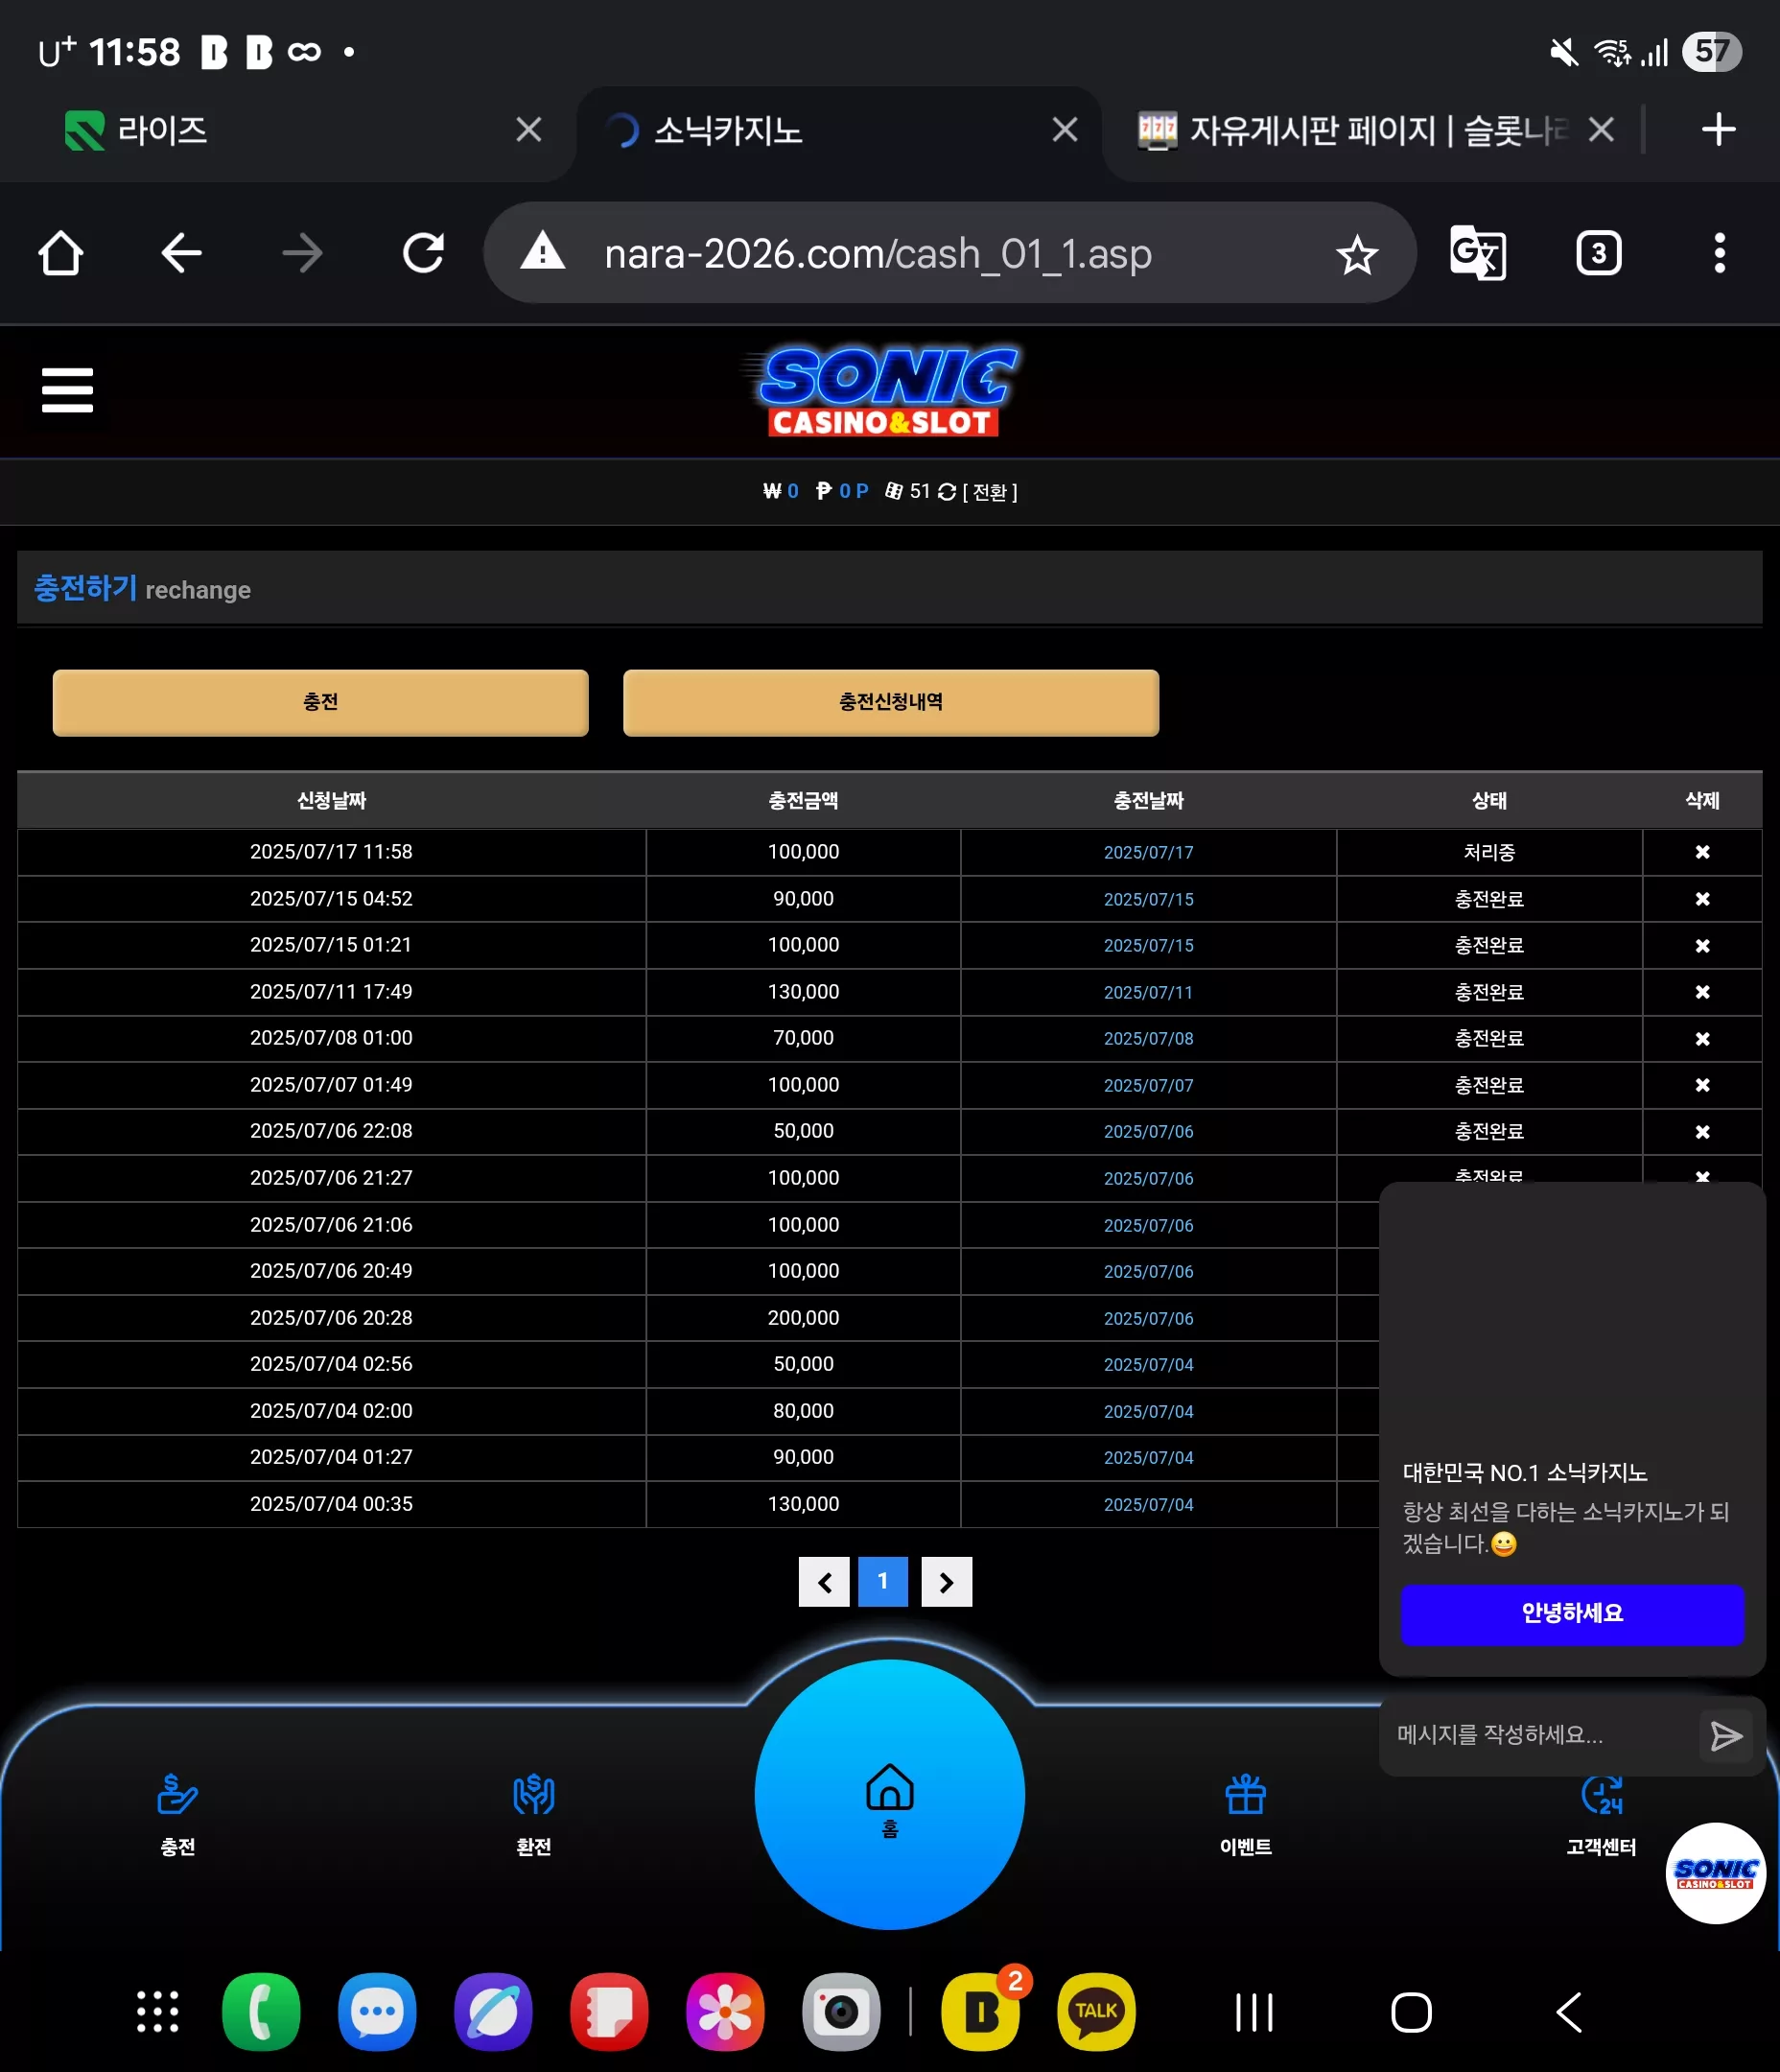
Task: Select page 1 in pagination
Action: click(883, 1582)
